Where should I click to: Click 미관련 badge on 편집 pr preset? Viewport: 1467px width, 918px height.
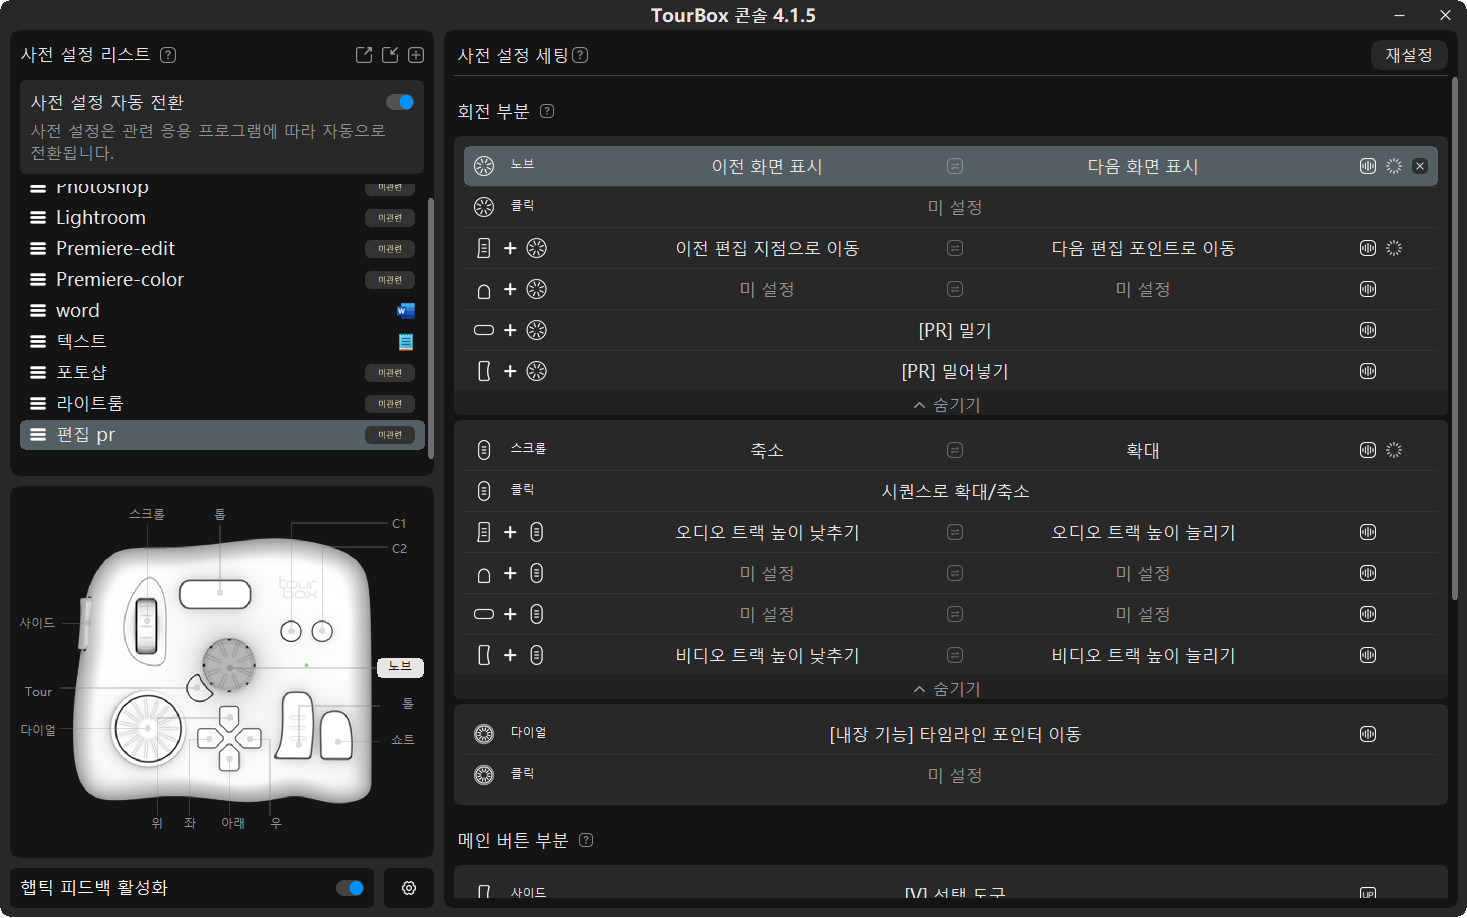tap(390, 435)
